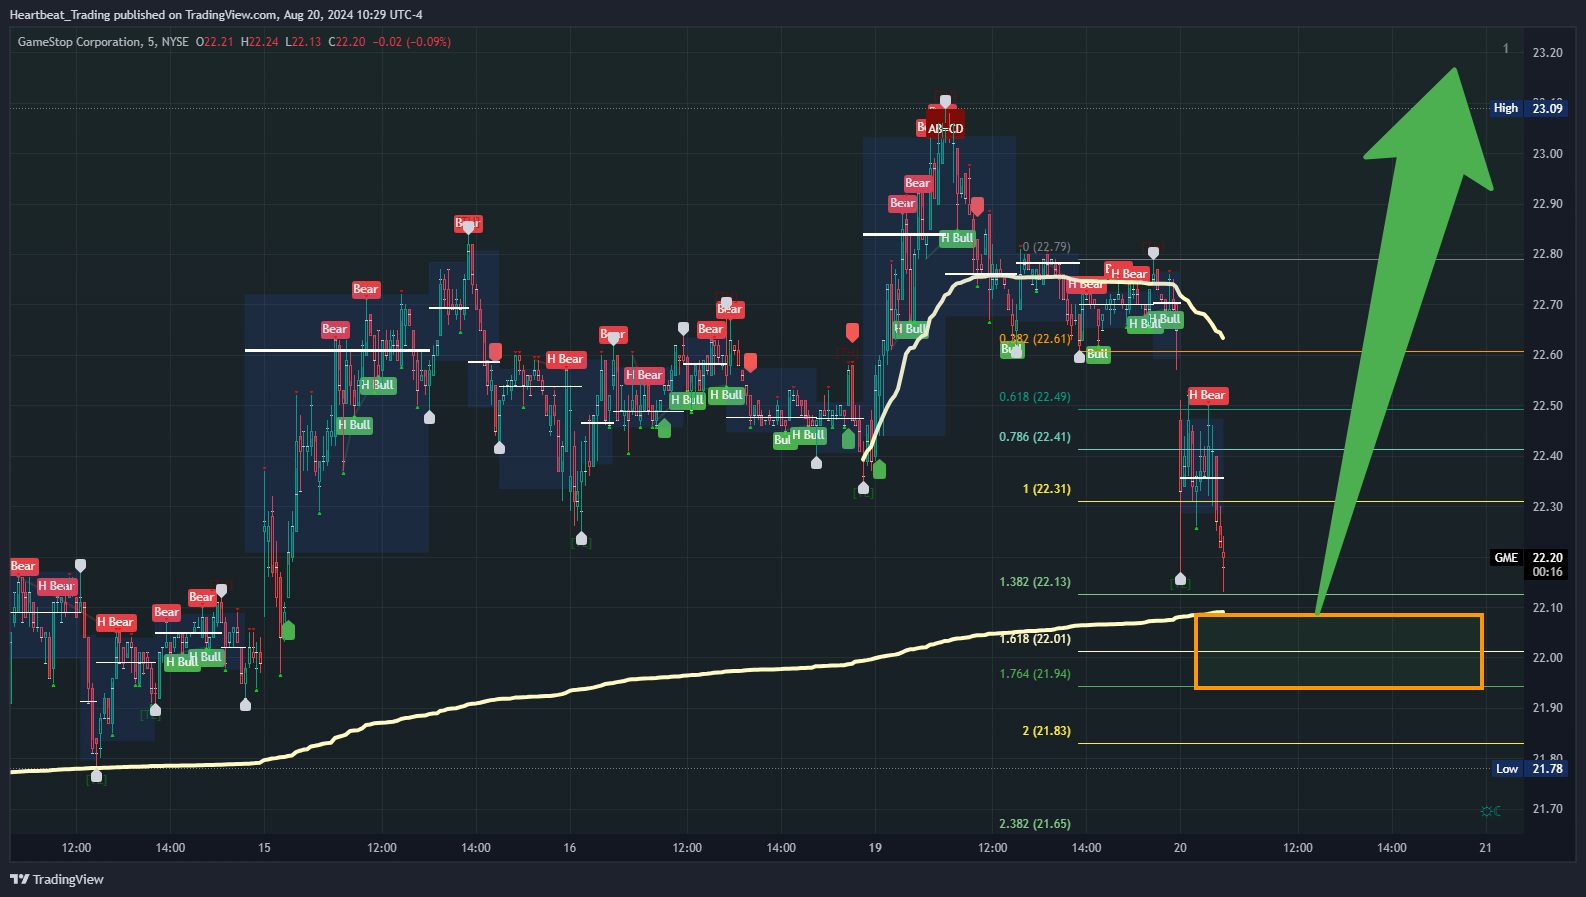This screenshot has height=897, width=1586.
Task: Click the H Bear label above Aug 20 candles
Action: [x=1207, y=395]
